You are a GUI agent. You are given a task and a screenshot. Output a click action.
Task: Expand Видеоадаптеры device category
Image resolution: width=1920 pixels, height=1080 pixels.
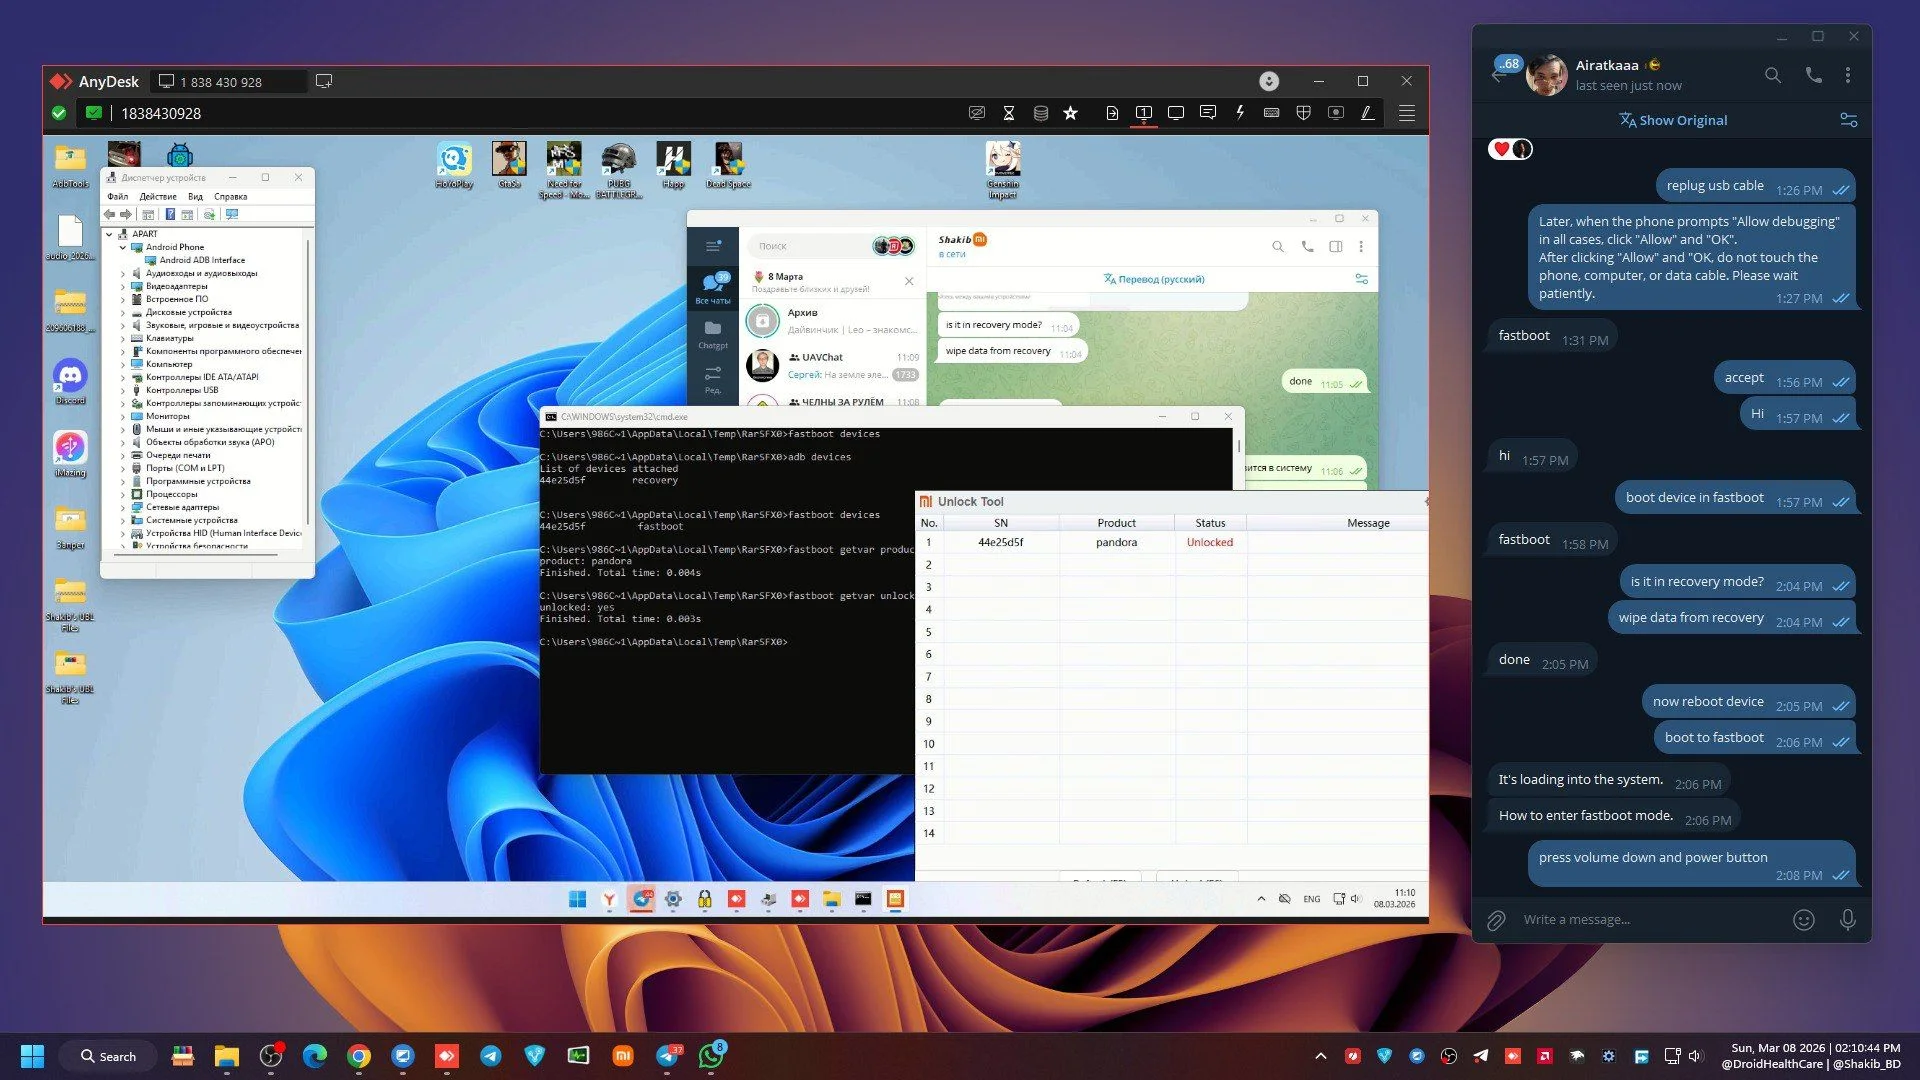(123, 286)
